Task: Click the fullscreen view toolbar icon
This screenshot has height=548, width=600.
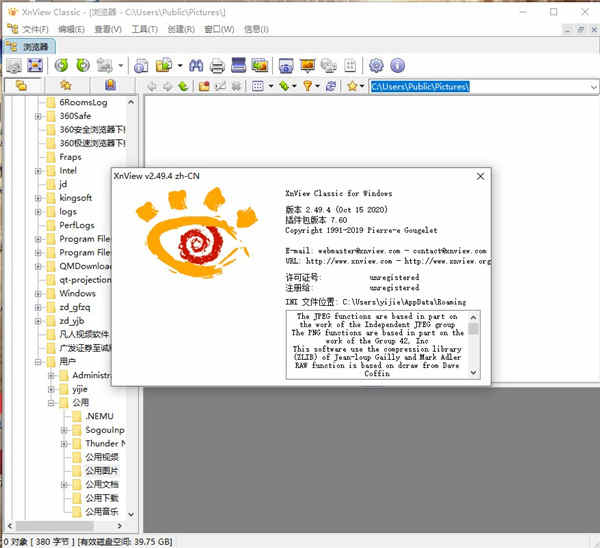Action: (x=35, y=65)
